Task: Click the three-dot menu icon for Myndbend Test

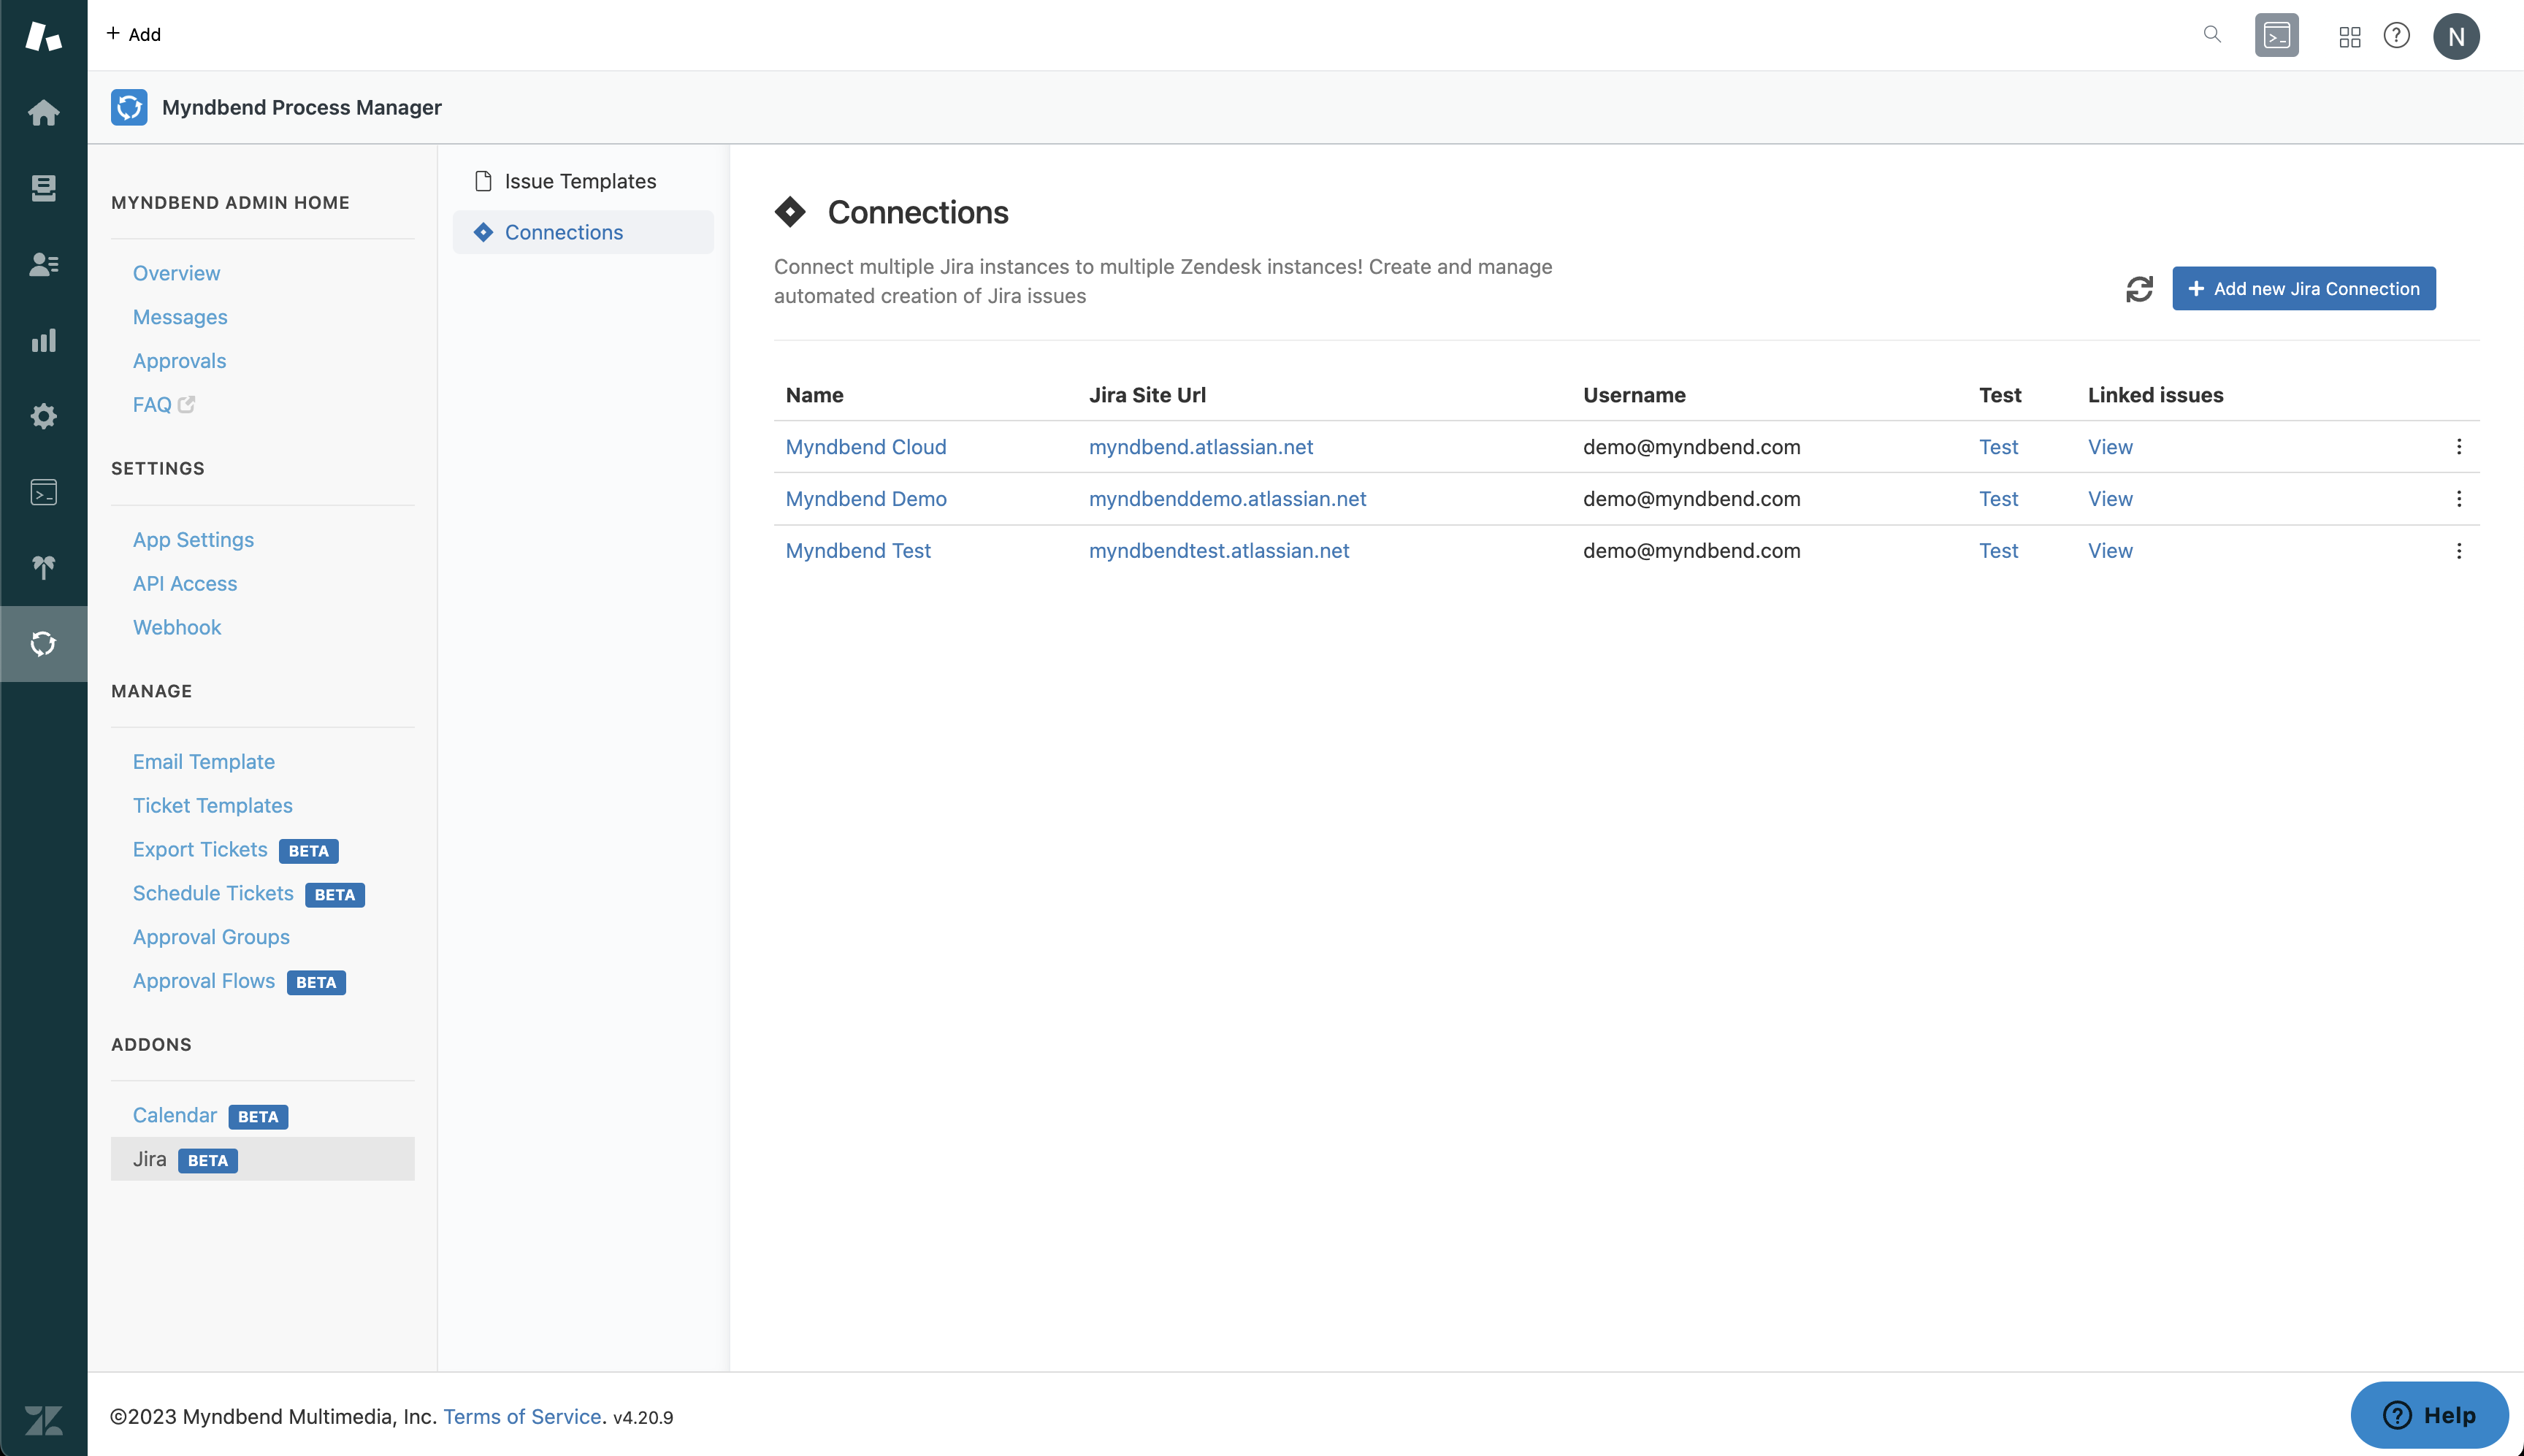Action: pos(2458,549)
